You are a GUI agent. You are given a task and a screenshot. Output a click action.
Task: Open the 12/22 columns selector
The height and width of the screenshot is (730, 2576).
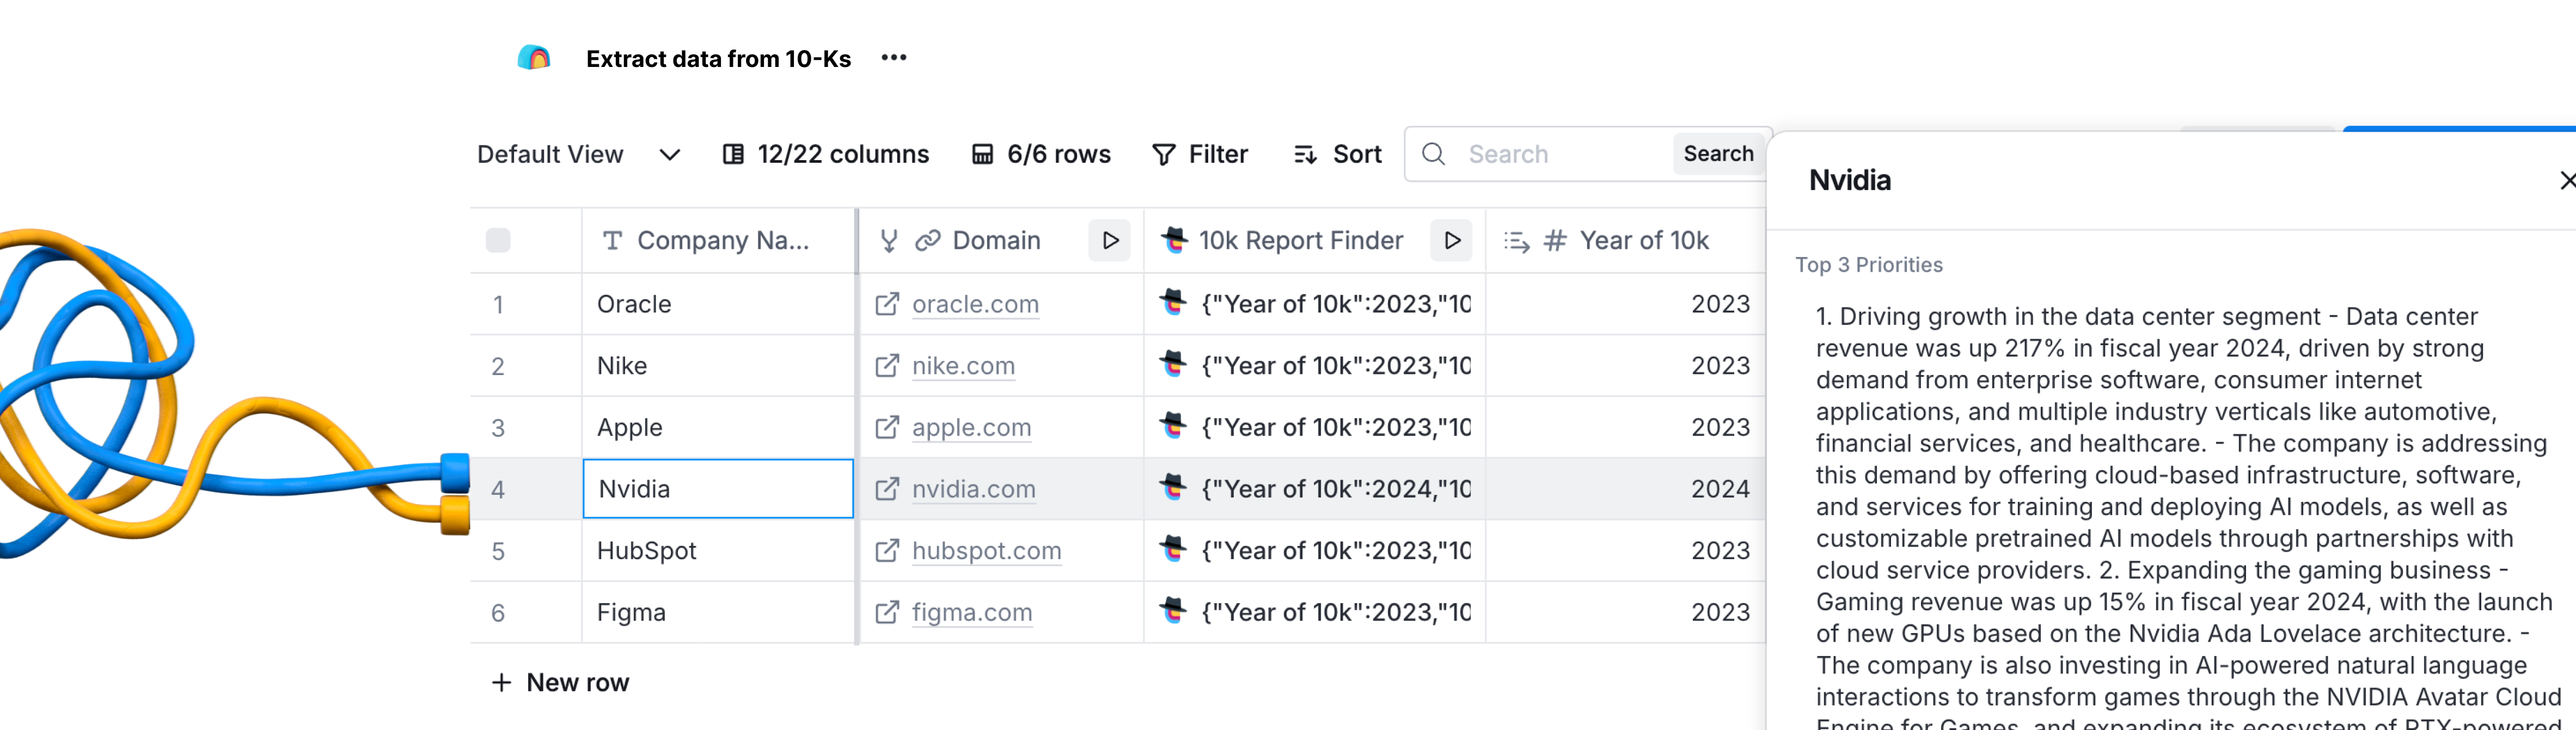pyautogui.click(x=826, y=154)
